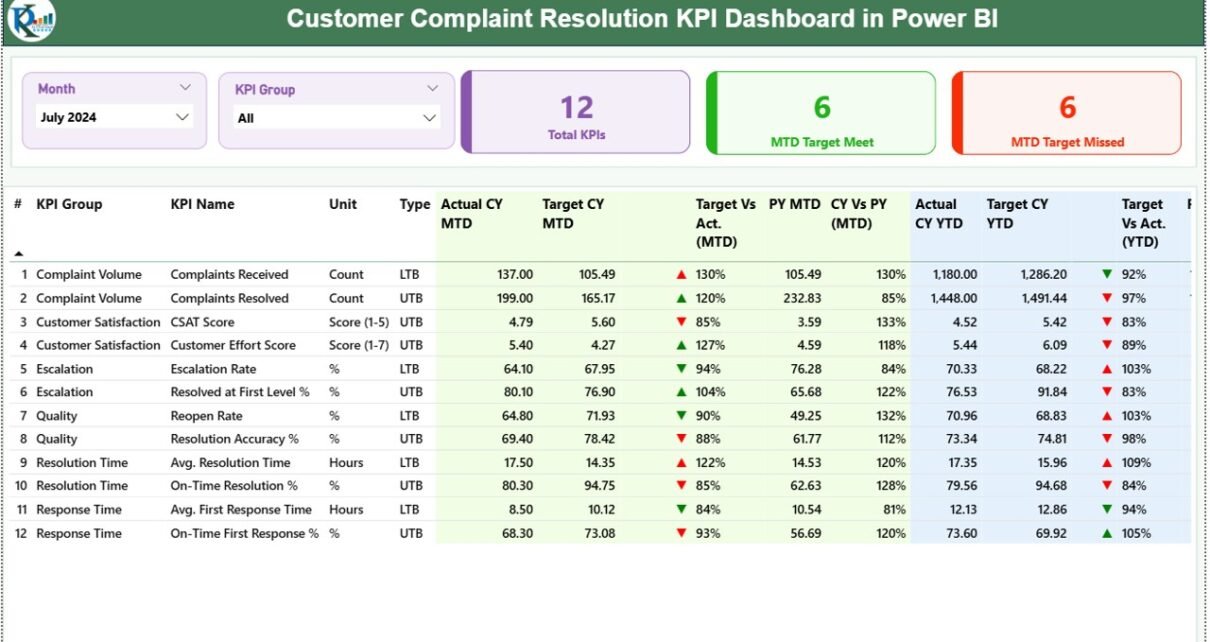Click red up triangle in Complaints Received MTD
This screenshot has height=642, width=1210.
tap(681, 274)
